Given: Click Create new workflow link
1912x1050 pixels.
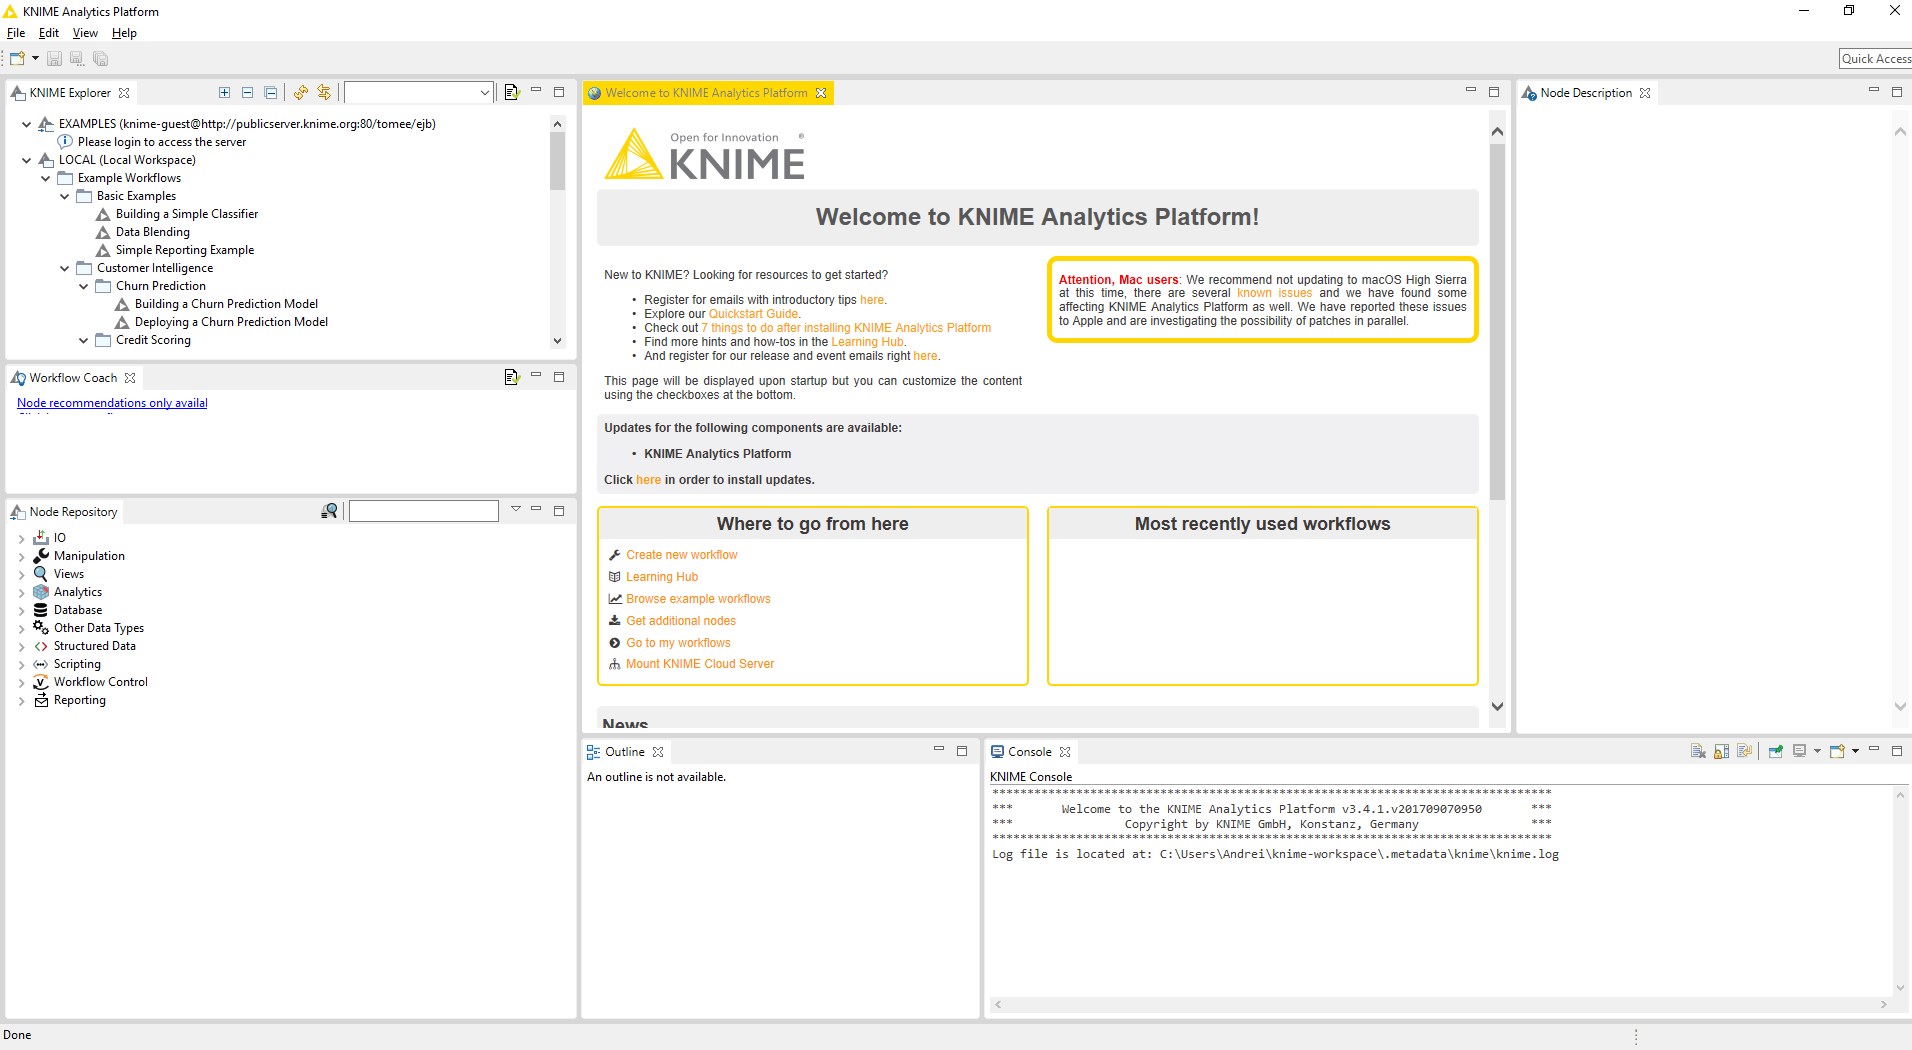Looking at the screenshot, I should point(682,555).
